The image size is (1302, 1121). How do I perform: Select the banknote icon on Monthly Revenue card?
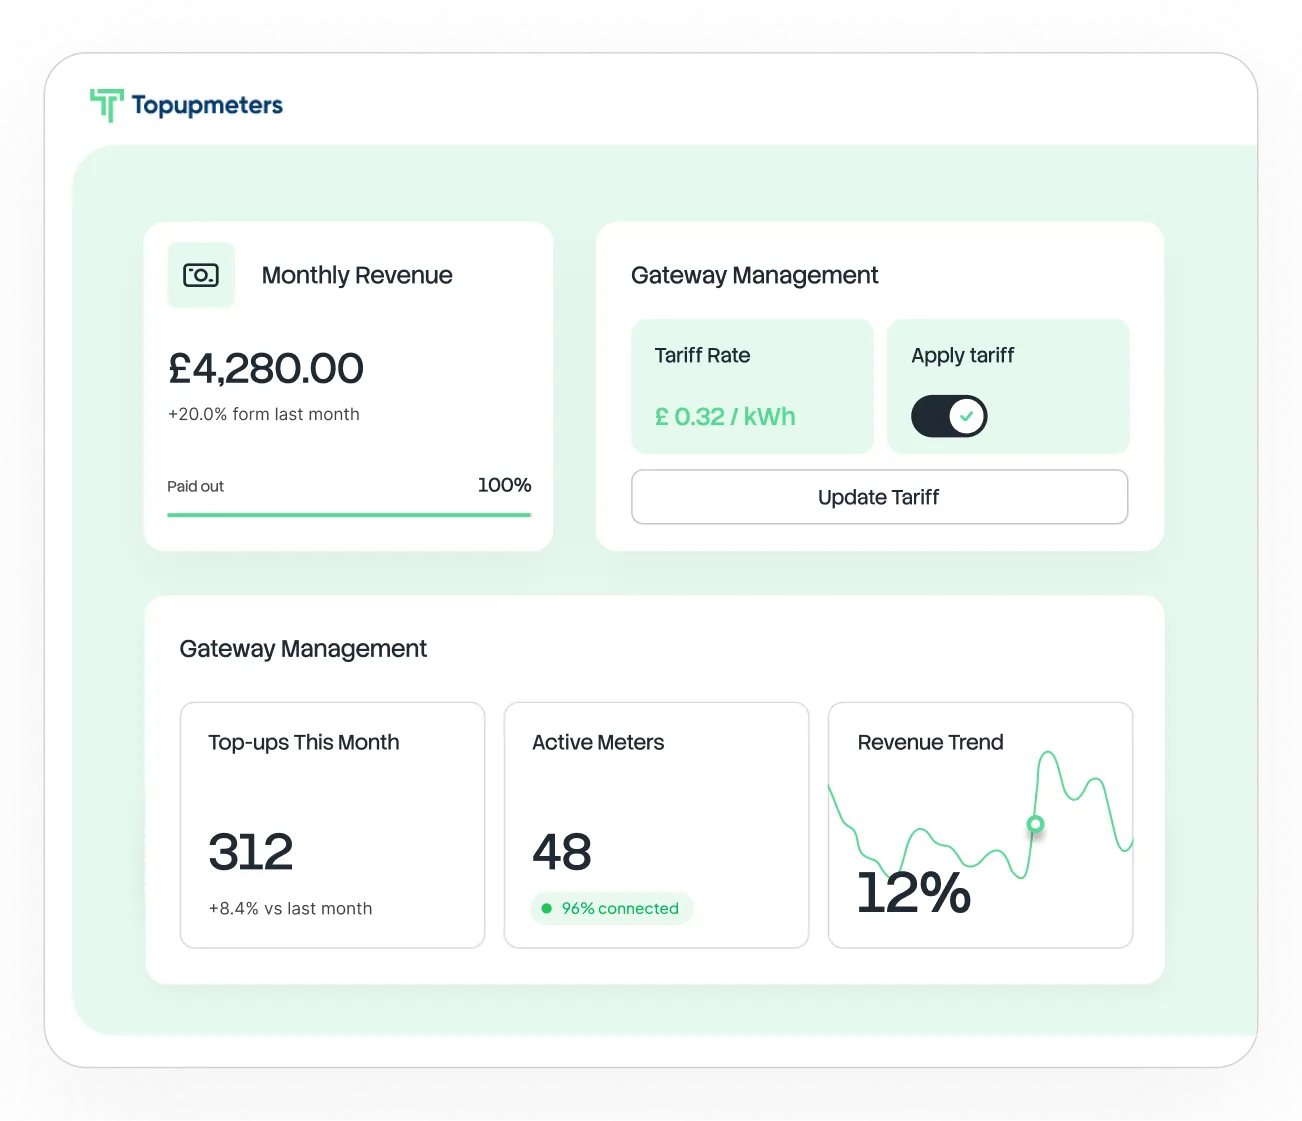200,274
